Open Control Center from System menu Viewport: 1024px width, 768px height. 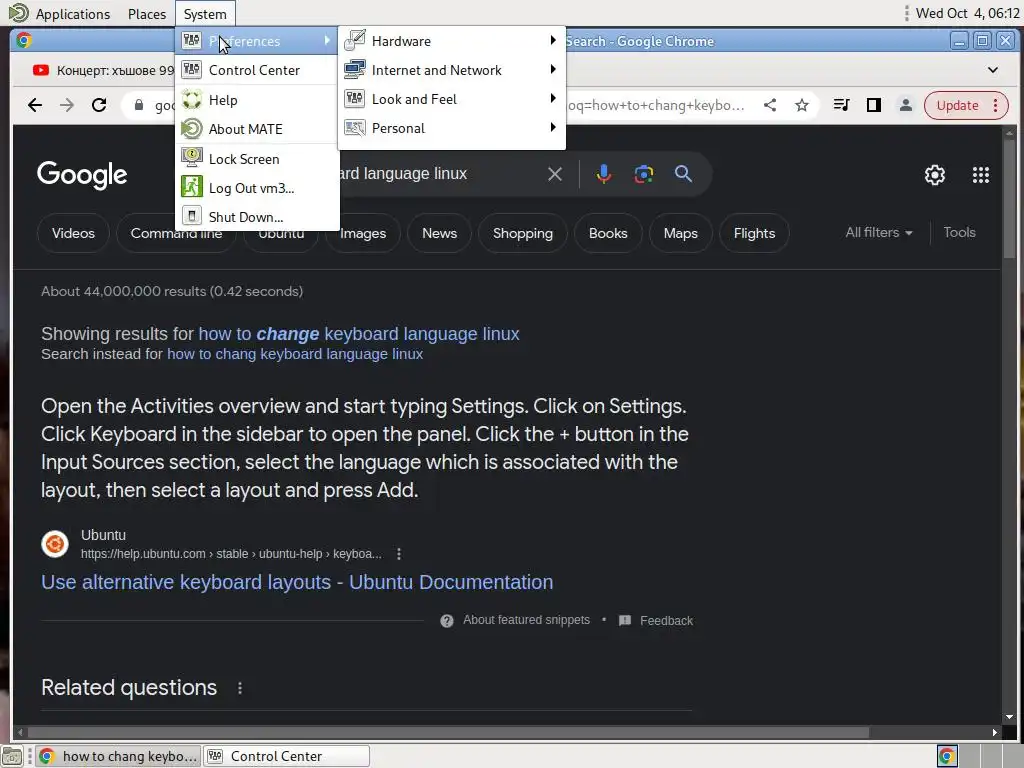257,70
